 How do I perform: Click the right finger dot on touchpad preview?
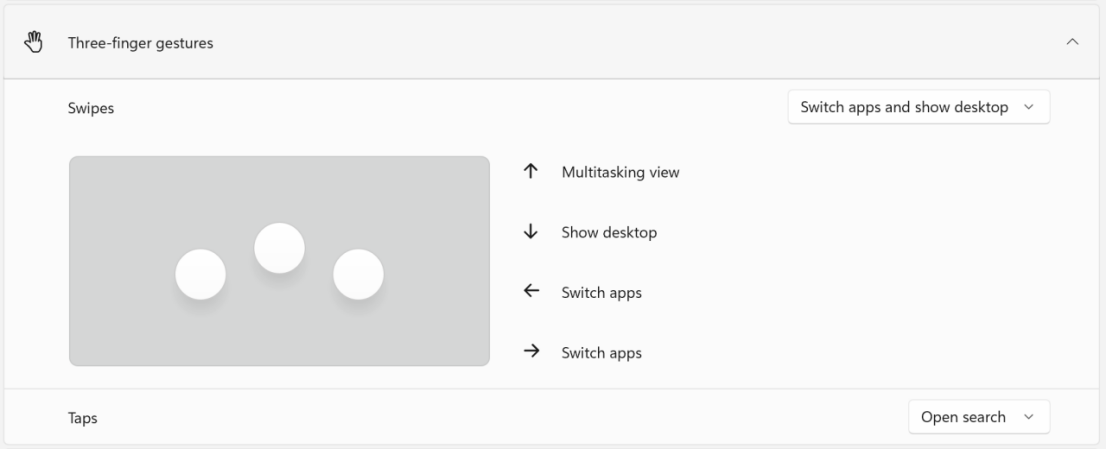click(358, 275)
